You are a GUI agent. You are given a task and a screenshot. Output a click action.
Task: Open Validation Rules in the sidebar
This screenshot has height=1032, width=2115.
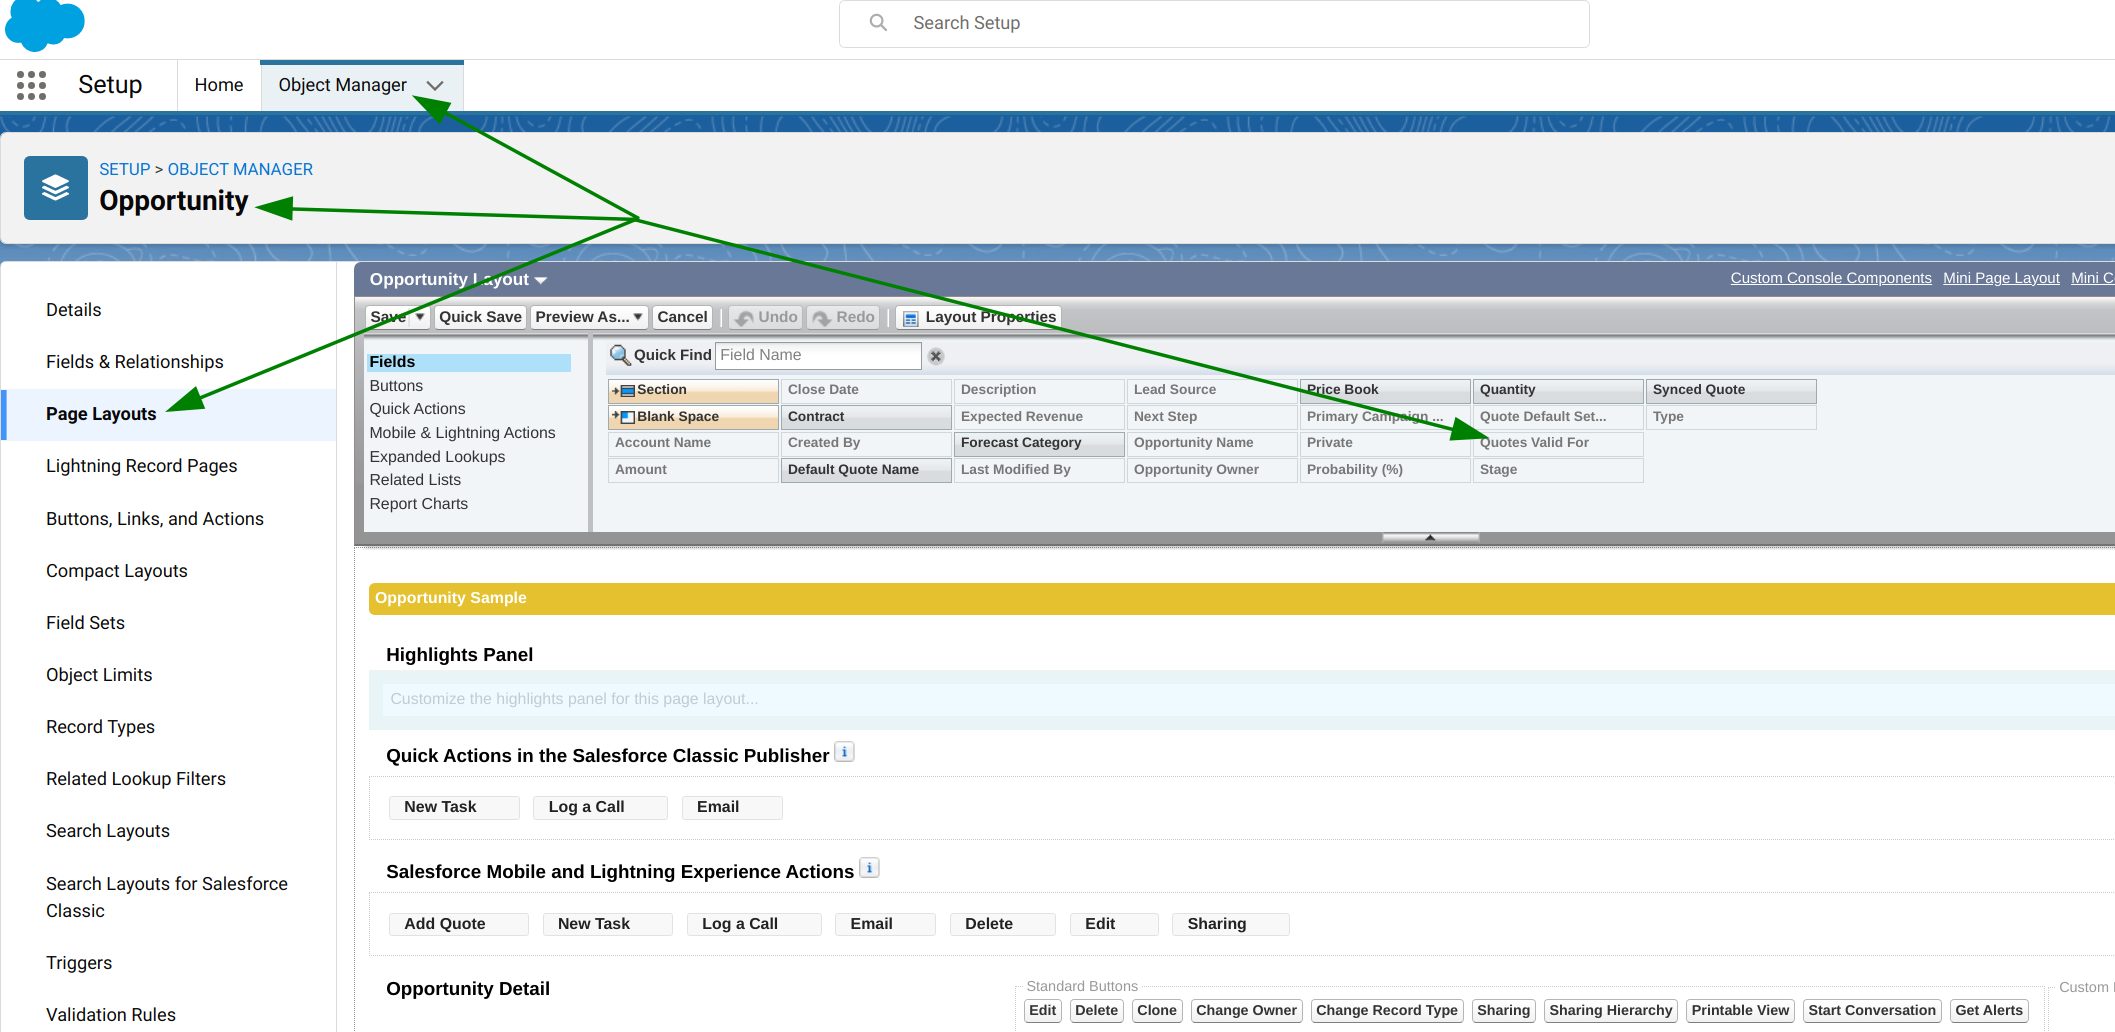click(x=111, y=1015)
